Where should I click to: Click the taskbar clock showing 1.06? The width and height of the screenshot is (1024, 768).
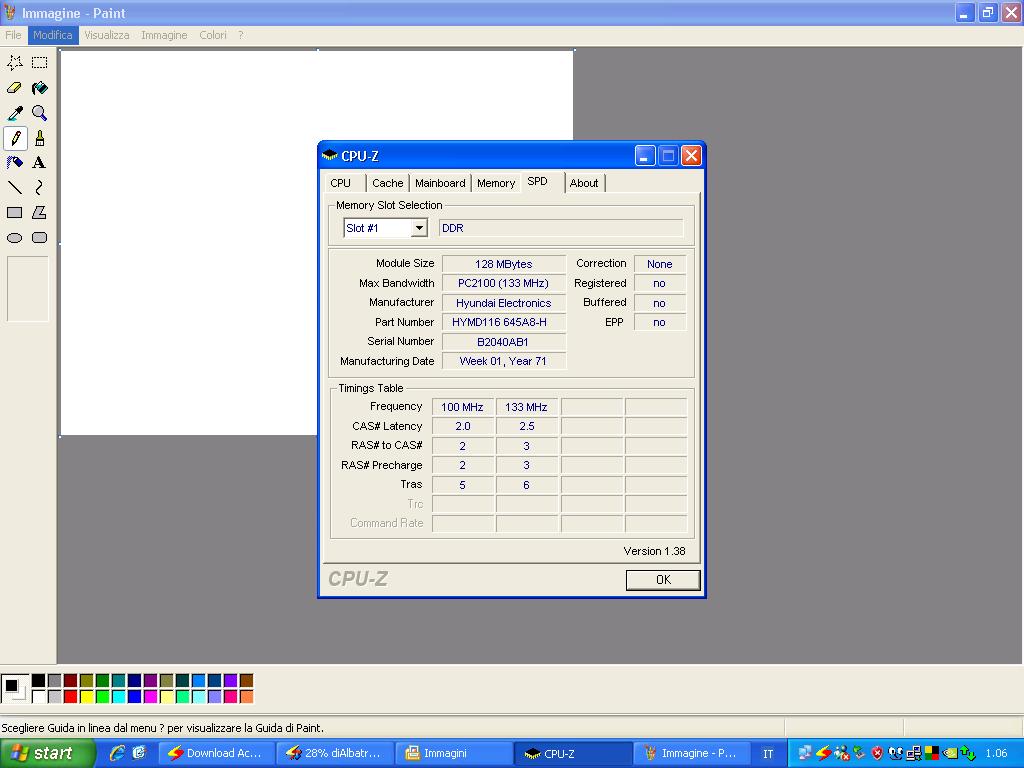(996, 754)
